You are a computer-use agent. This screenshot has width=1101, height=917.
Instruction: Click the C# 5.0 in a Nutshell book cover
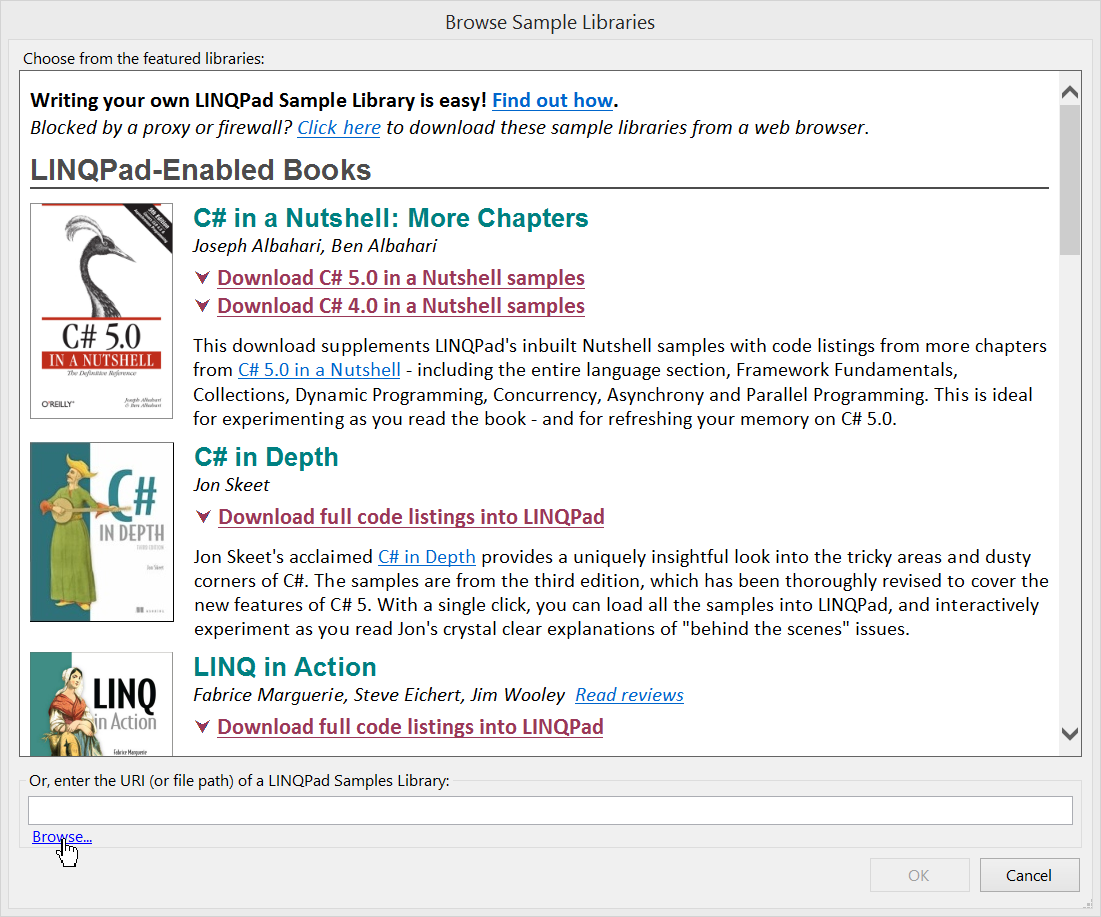102,311
